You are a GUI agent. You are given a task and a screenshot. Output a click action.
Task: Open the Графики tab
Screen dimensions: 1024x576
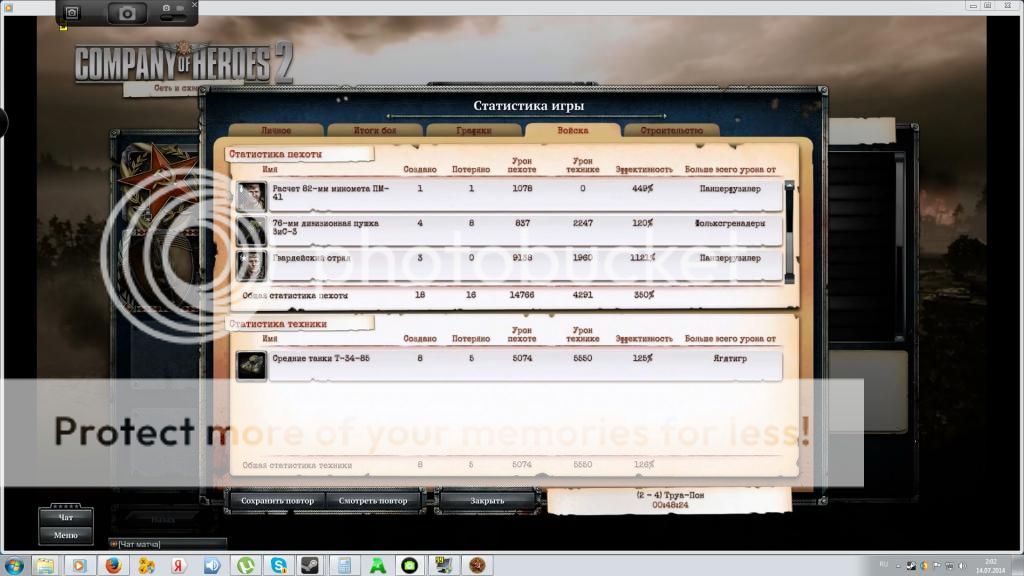pos(473,130)
